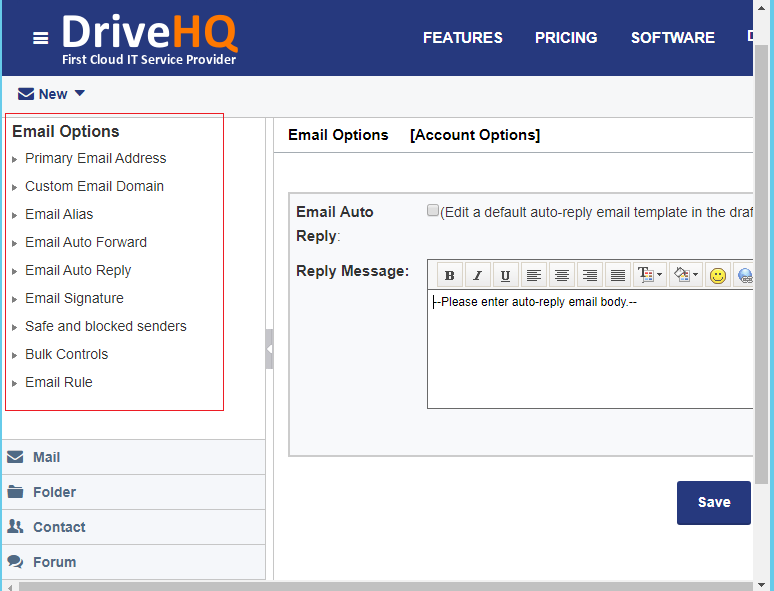774x591 pixels.
Task: Click the Folder icon in sidebar
Action: 15,491
